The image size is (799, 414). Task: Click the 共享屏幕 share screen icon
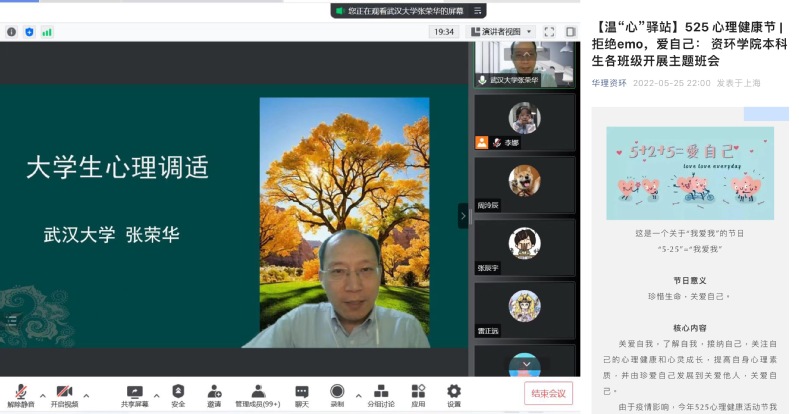(135, 394)
